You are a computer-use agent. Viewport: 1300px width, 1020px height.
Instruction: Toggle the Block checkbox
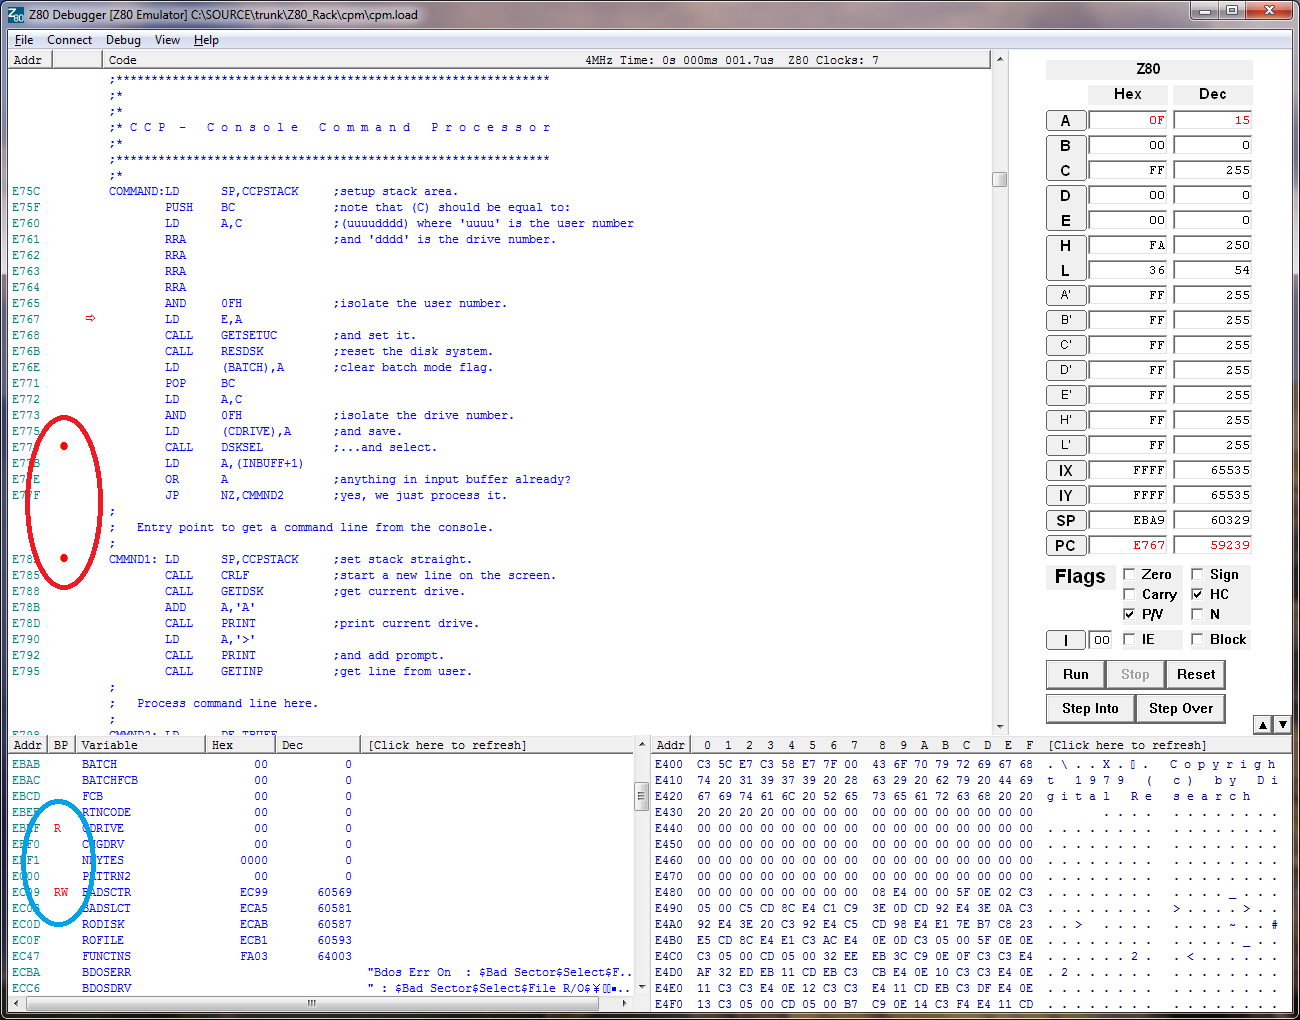point(1197,639)
